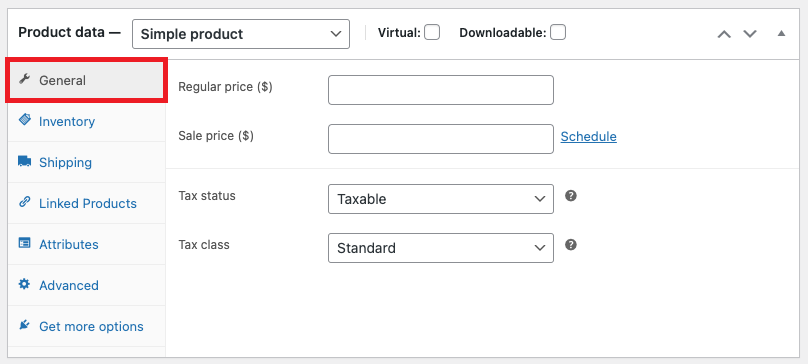
Task: Focus the Sale price input field
Action: pyautogui.click(x=441, y=139)
